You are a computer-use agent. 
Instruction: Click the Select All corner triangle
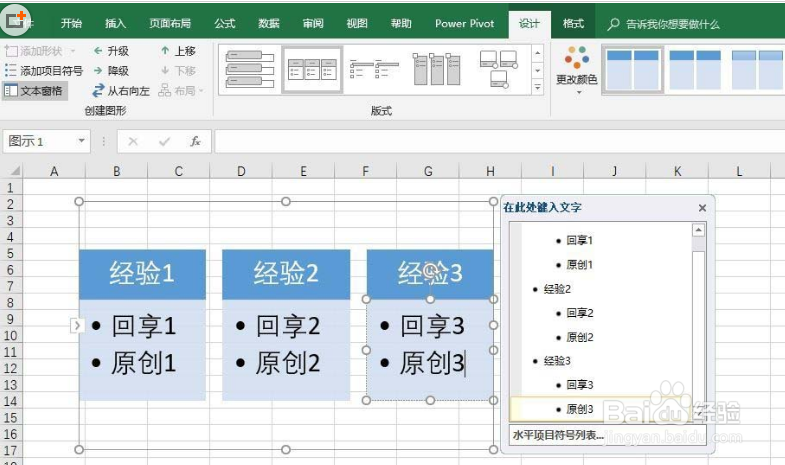14,171
